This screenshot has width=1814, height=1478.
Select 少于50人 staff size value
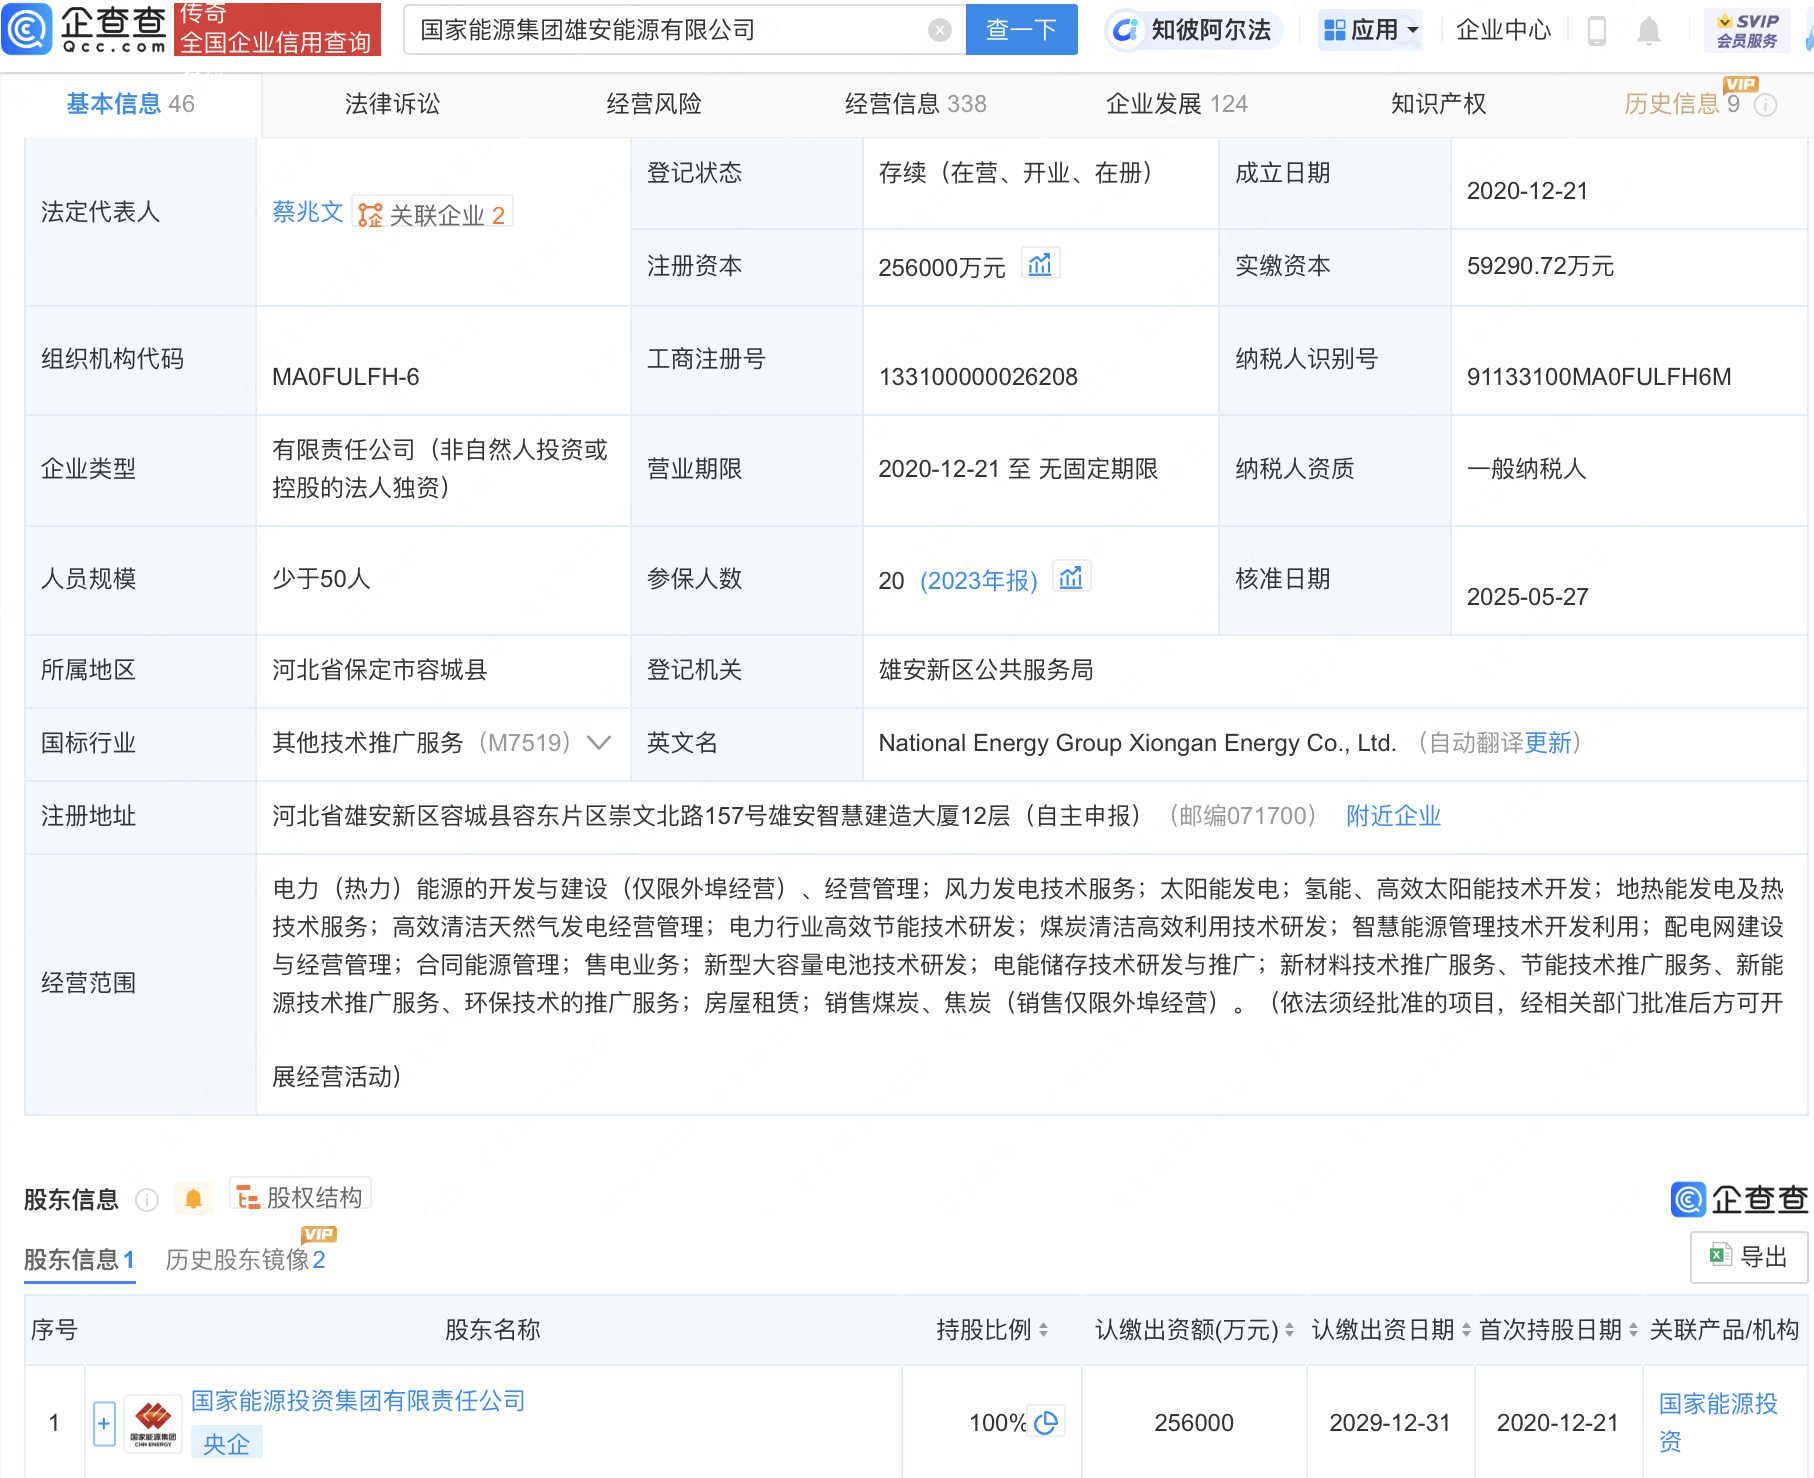(x=321, y=579)
